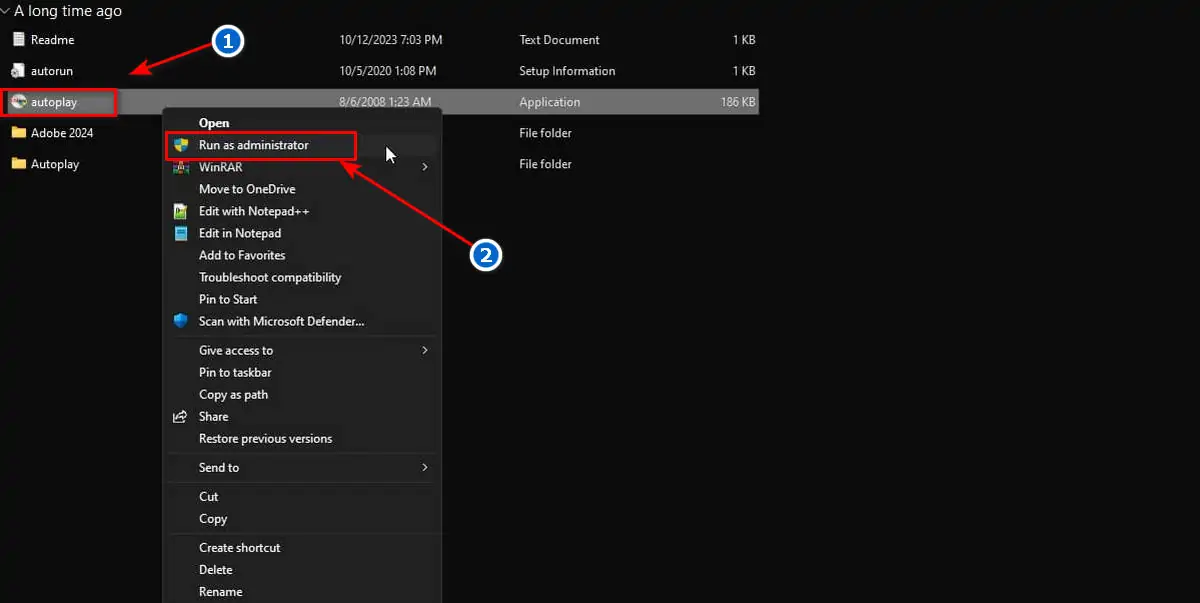Click the autorun setup file icon
This screenshot has height=603, width=1200.
[x=18, y=71]
